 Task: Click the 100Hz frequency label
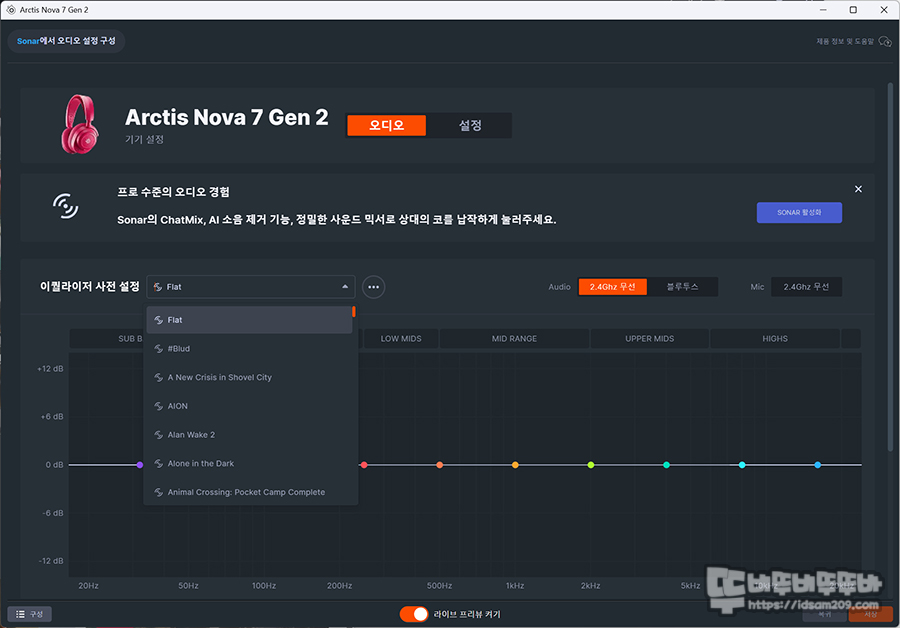click(x=264, y=586)
